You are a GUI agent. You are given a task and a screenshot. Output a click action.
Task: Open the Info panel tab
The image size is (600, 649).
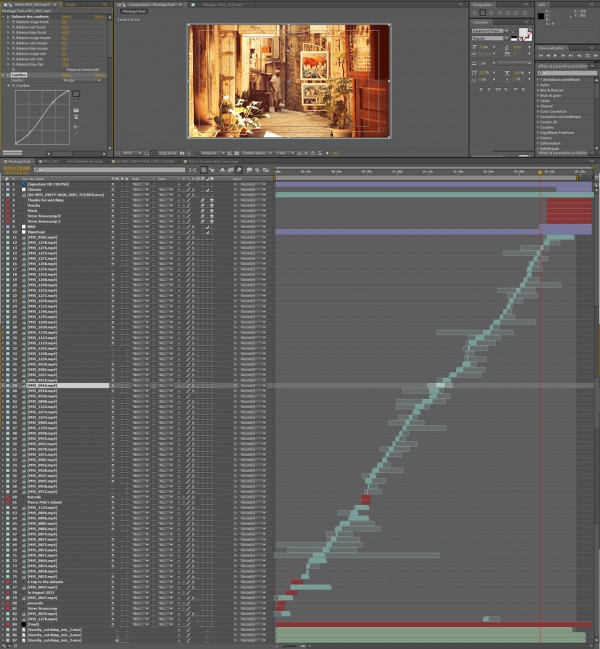[542, 5]
